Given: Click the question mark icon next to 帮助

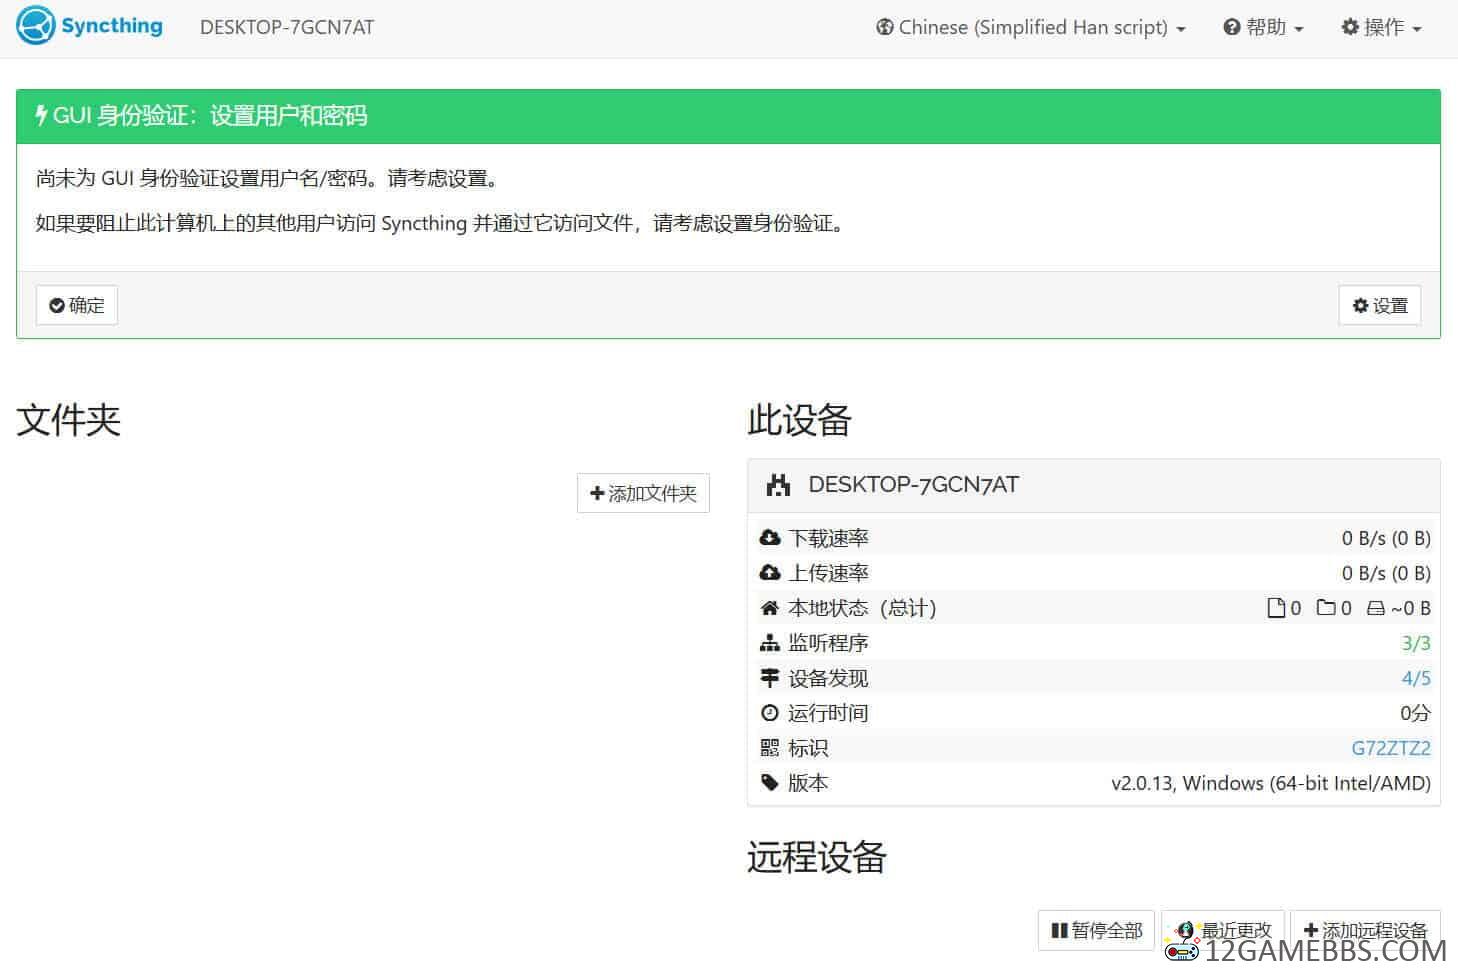Looking at the screenshot, I should (1232, 28).
